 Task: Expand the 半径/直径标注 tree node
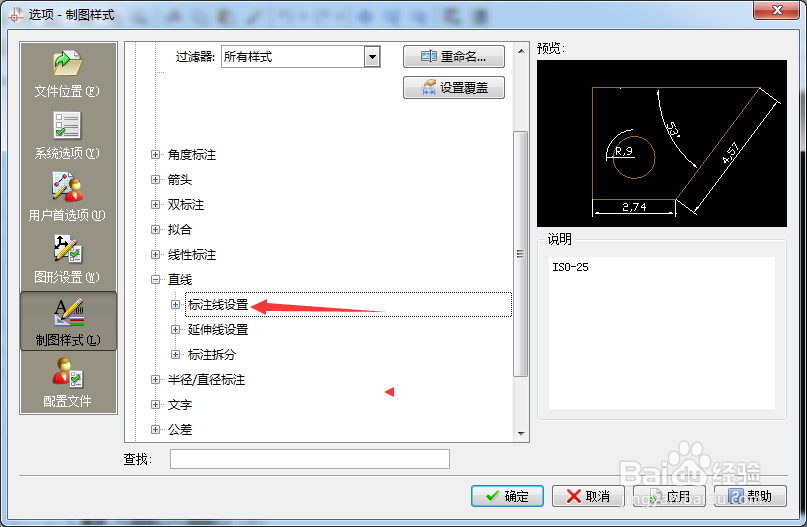pos(155,379)
